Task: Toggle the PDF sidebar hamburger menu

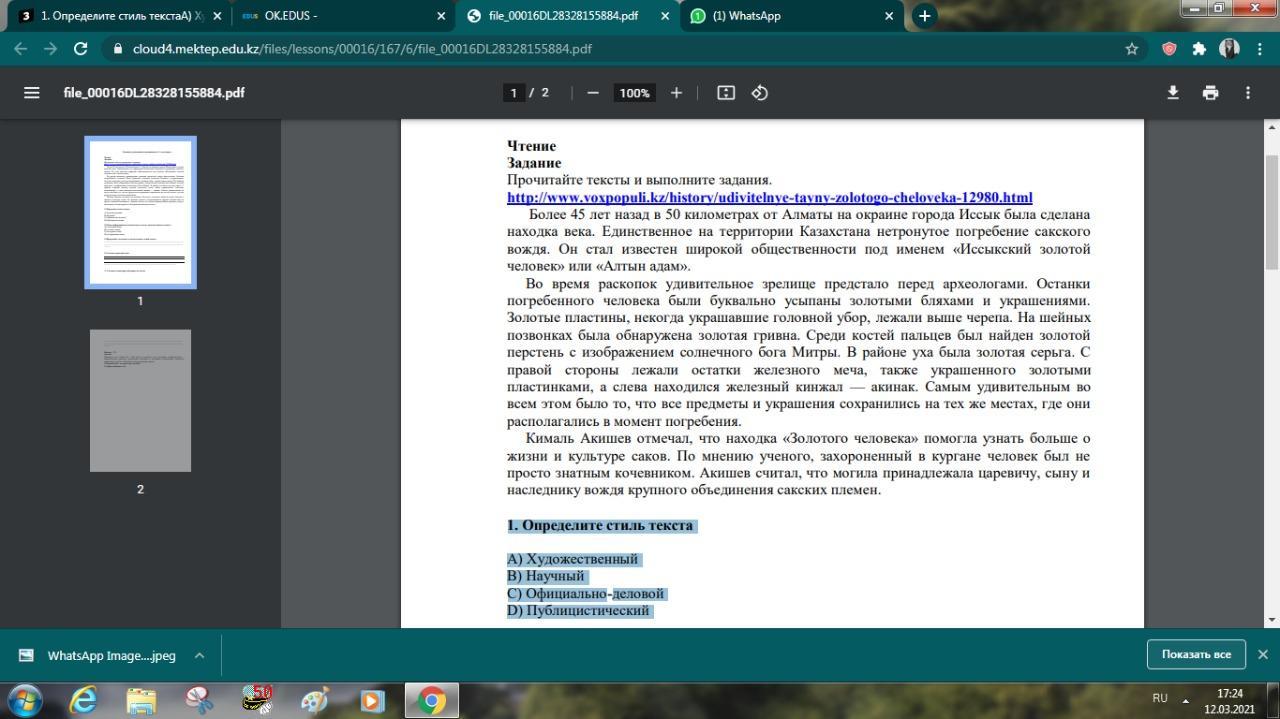Action: (32, 93)
